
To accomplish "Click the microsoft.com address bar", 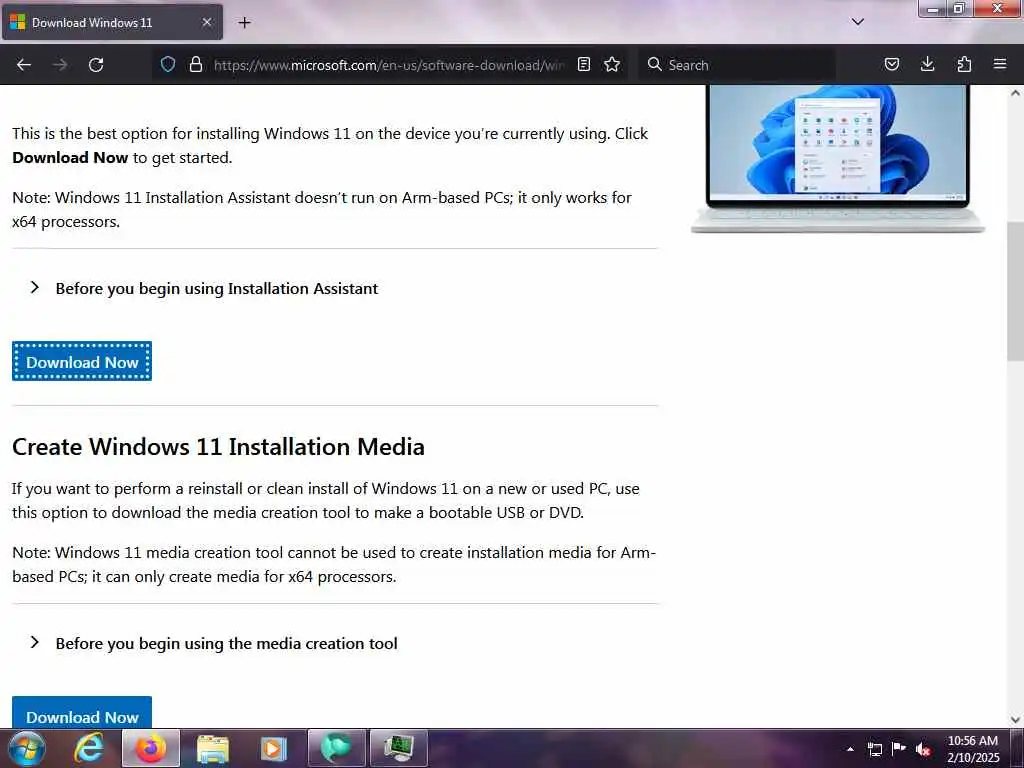I will pos(389,65).
